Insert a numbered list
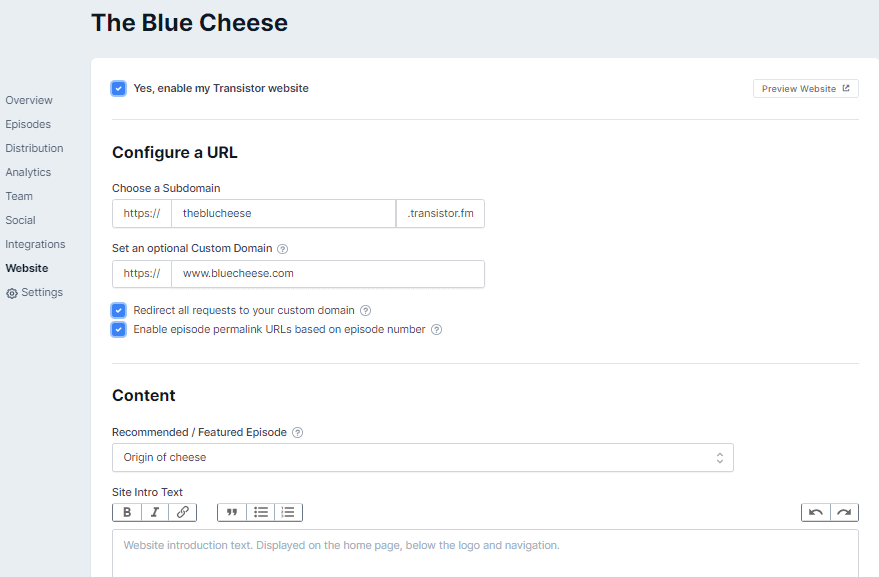Screen dimensions: 879x577 pos(288,512)
